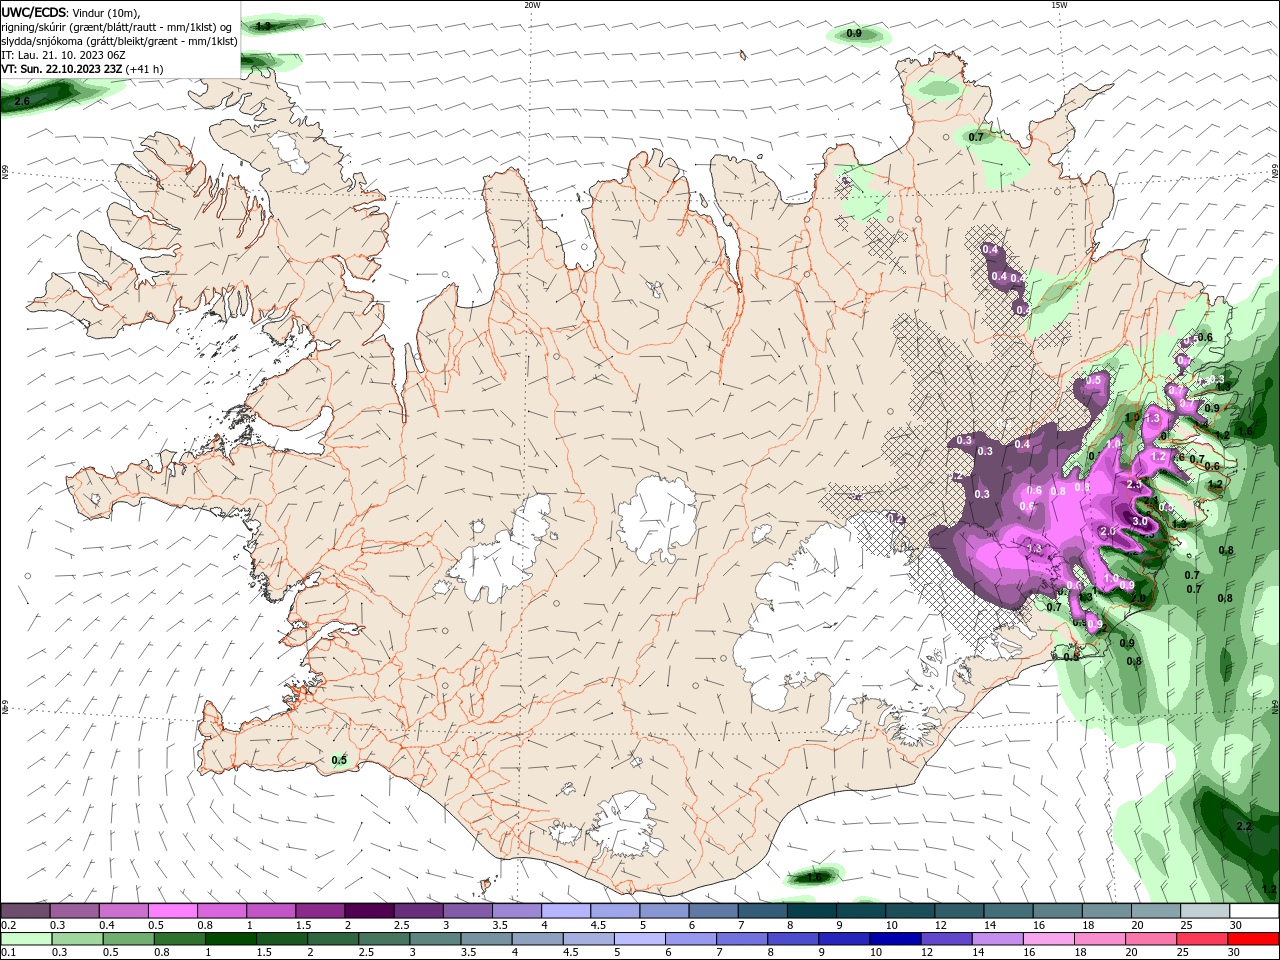Select bright pink top-row swatch between 0.5 and 0.8
This screenshot has height=960, width=1280.
(172, 911)
